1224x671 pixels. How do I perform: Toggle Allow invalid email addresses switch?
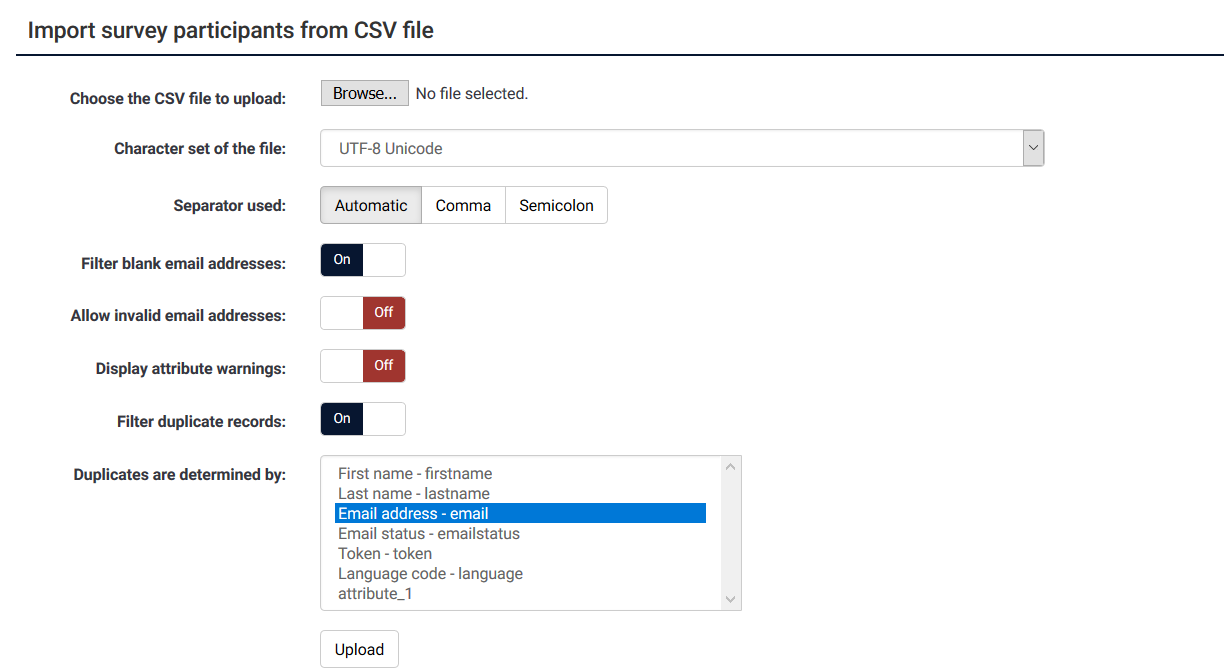[x=363, y=313]
